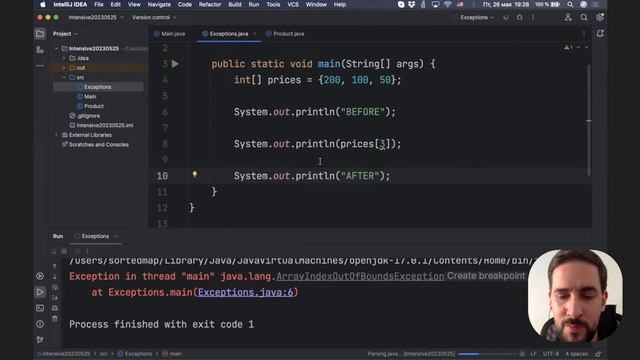Switch to Product.java editor tab
This screenshot has height=360, width=640.
(x=285, y=34)
